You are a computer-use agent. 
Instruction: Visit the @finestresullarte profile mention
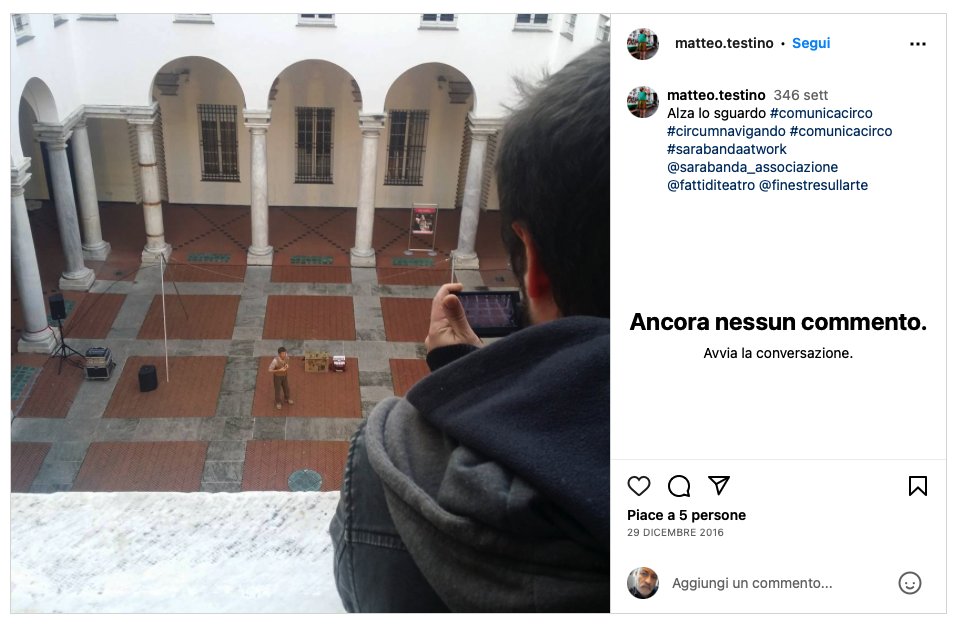click(x=813, y=185)
